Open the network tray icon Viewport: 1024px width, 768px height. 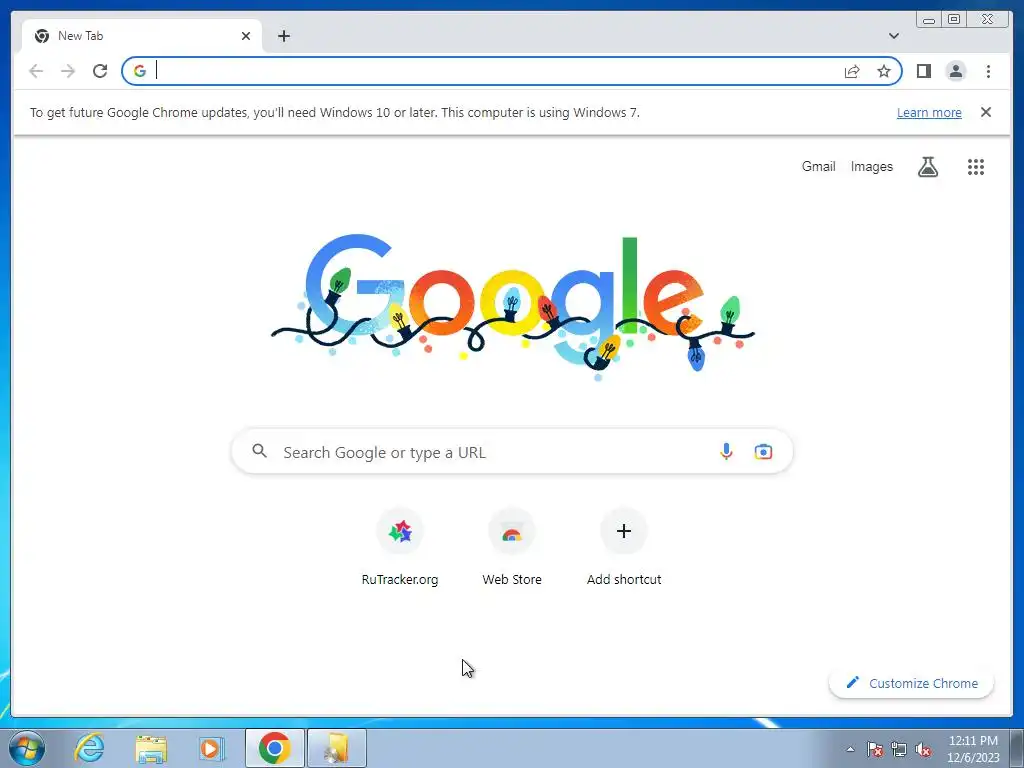(x=899, y=749)
